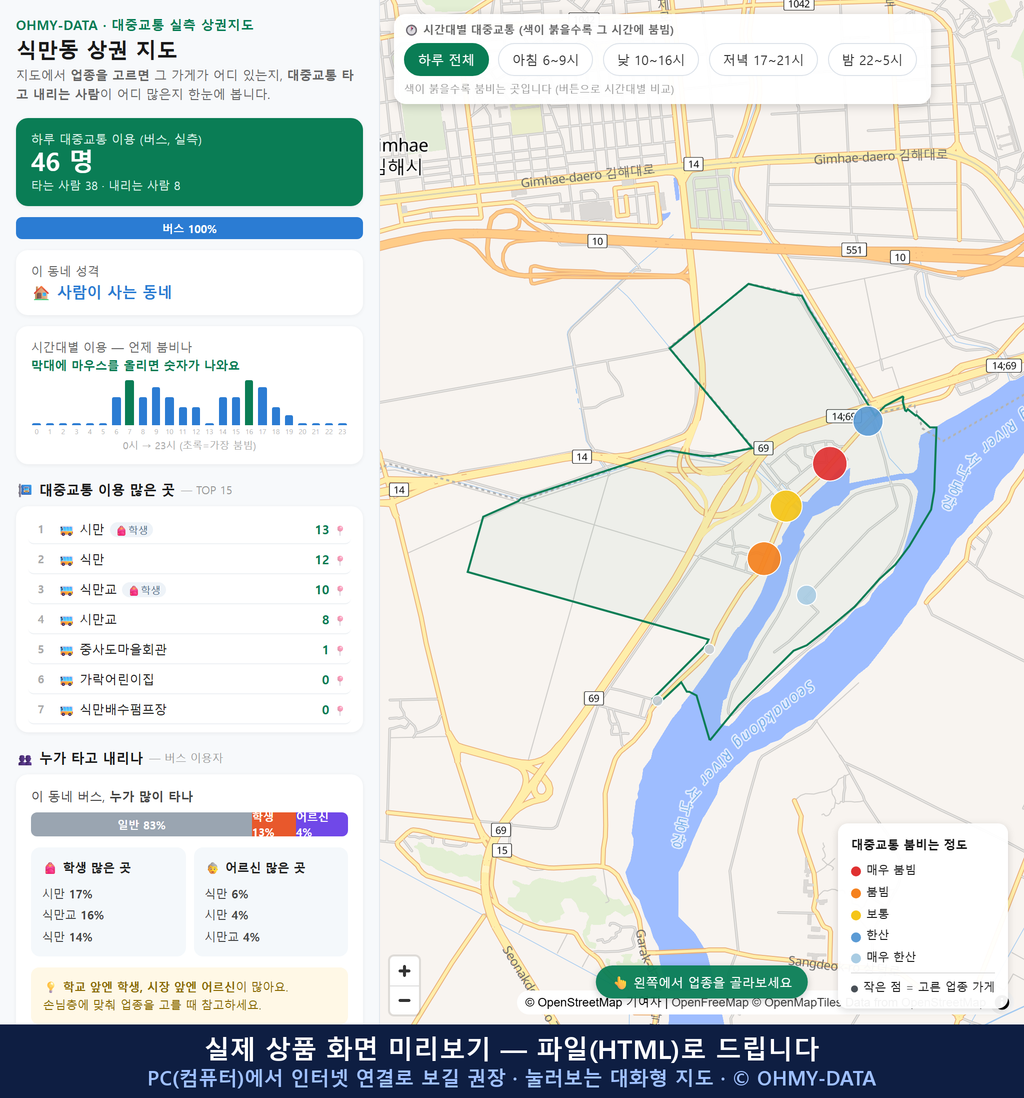Click the 식만배수펌프장 stop name

pyautogui.click(x=123, y=710)
